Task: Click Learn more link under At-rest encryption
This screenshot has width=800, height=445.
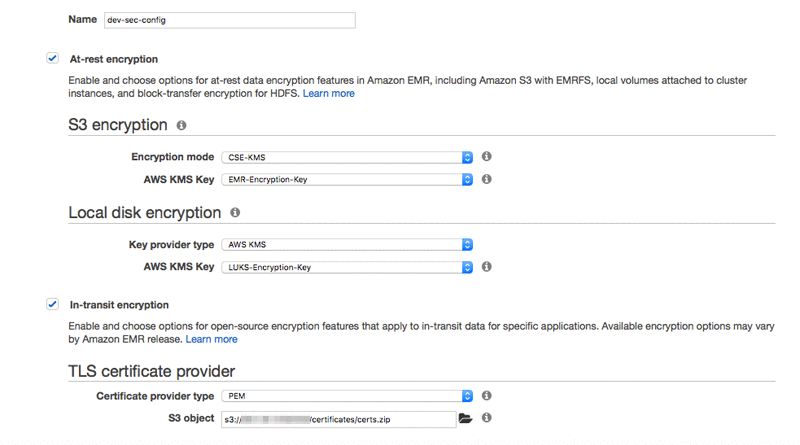Action: pos(328,94)
